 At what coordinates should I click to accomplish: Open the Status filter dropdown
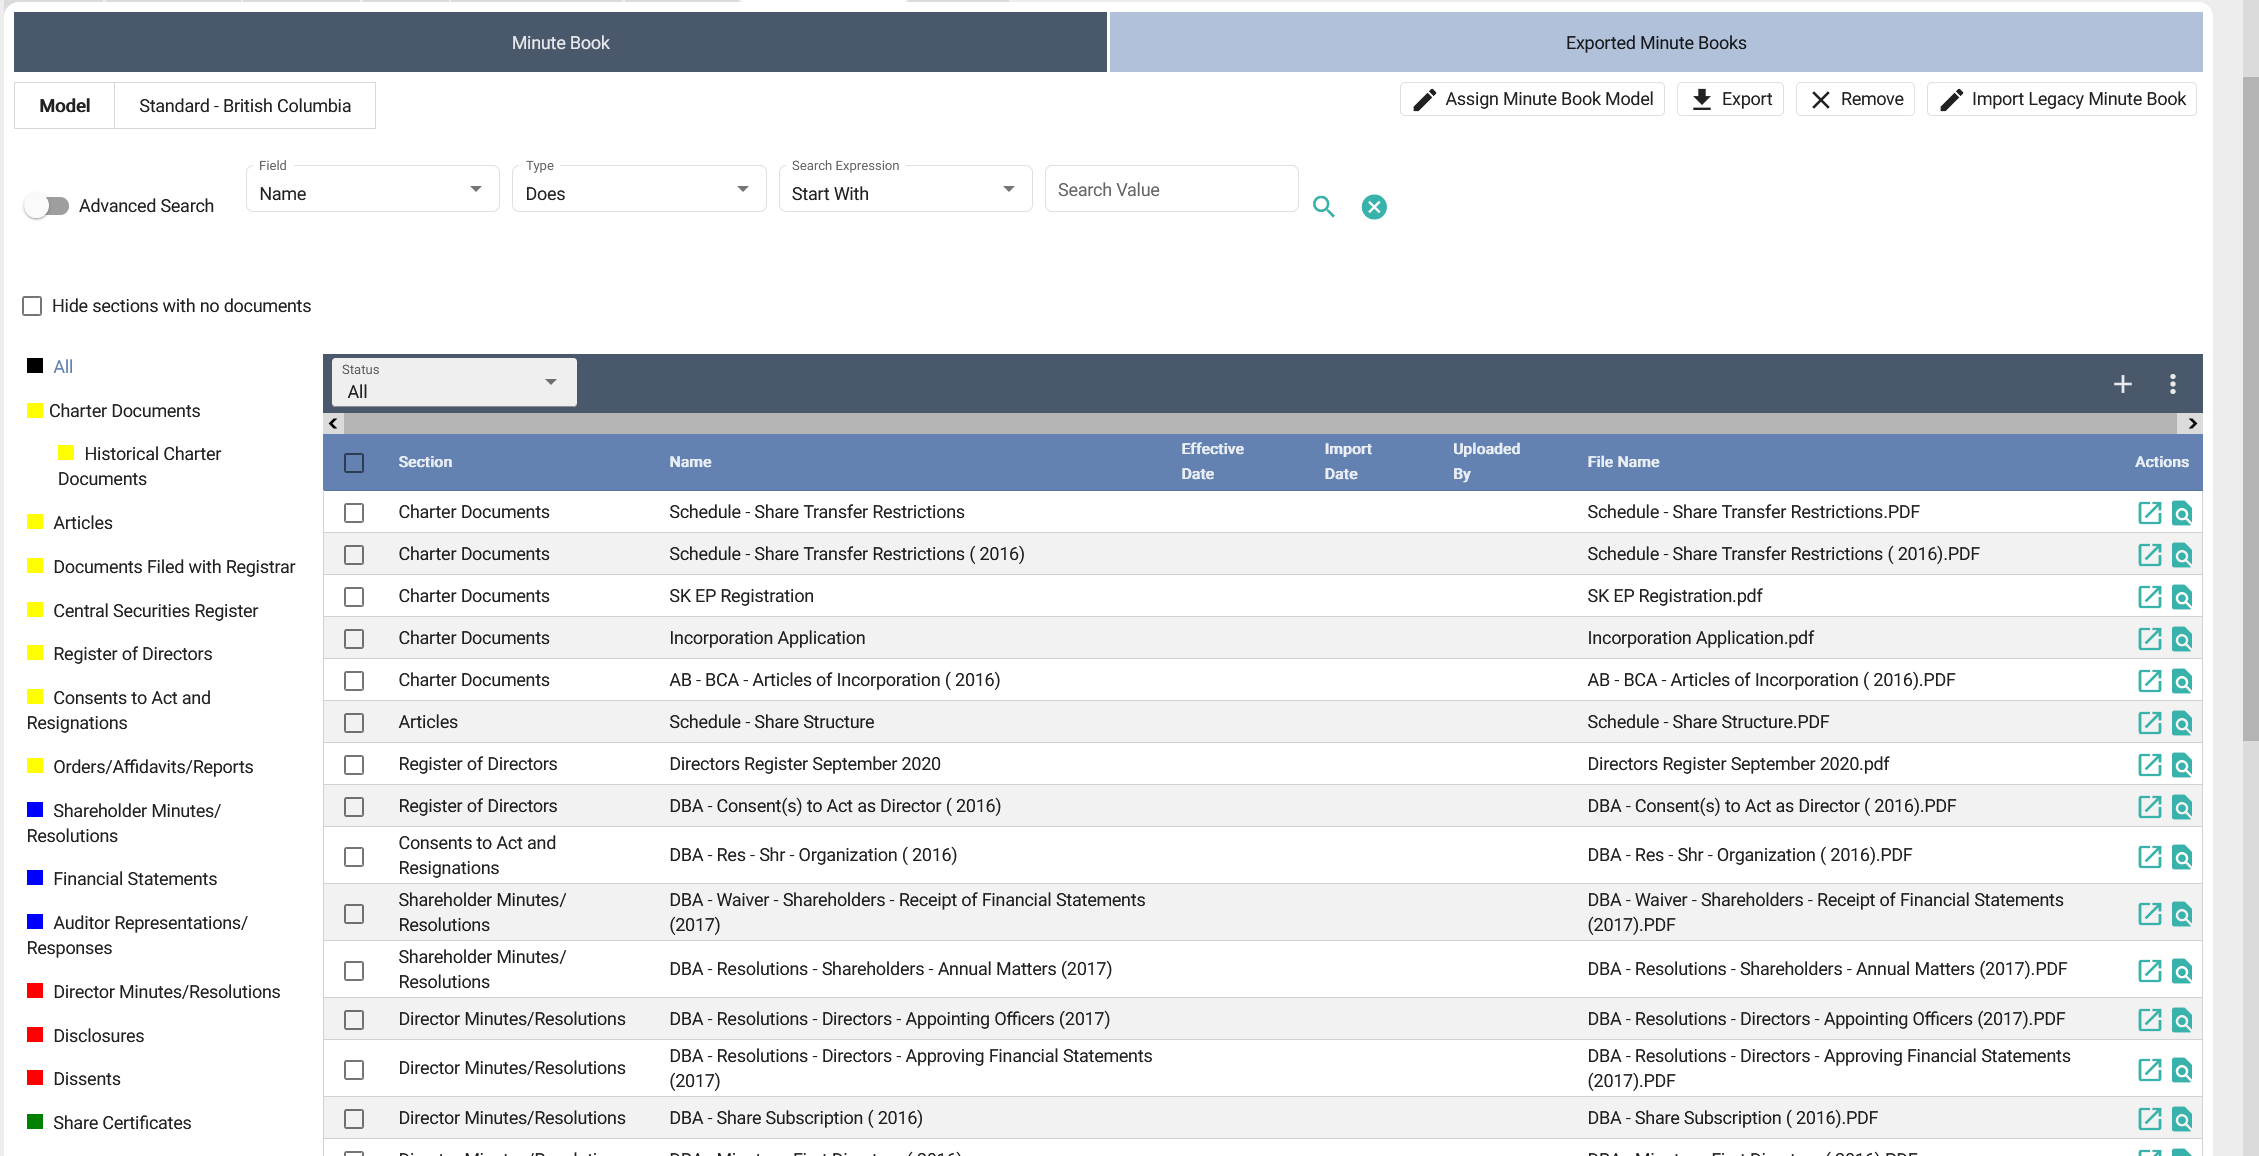tap(454, 383)
